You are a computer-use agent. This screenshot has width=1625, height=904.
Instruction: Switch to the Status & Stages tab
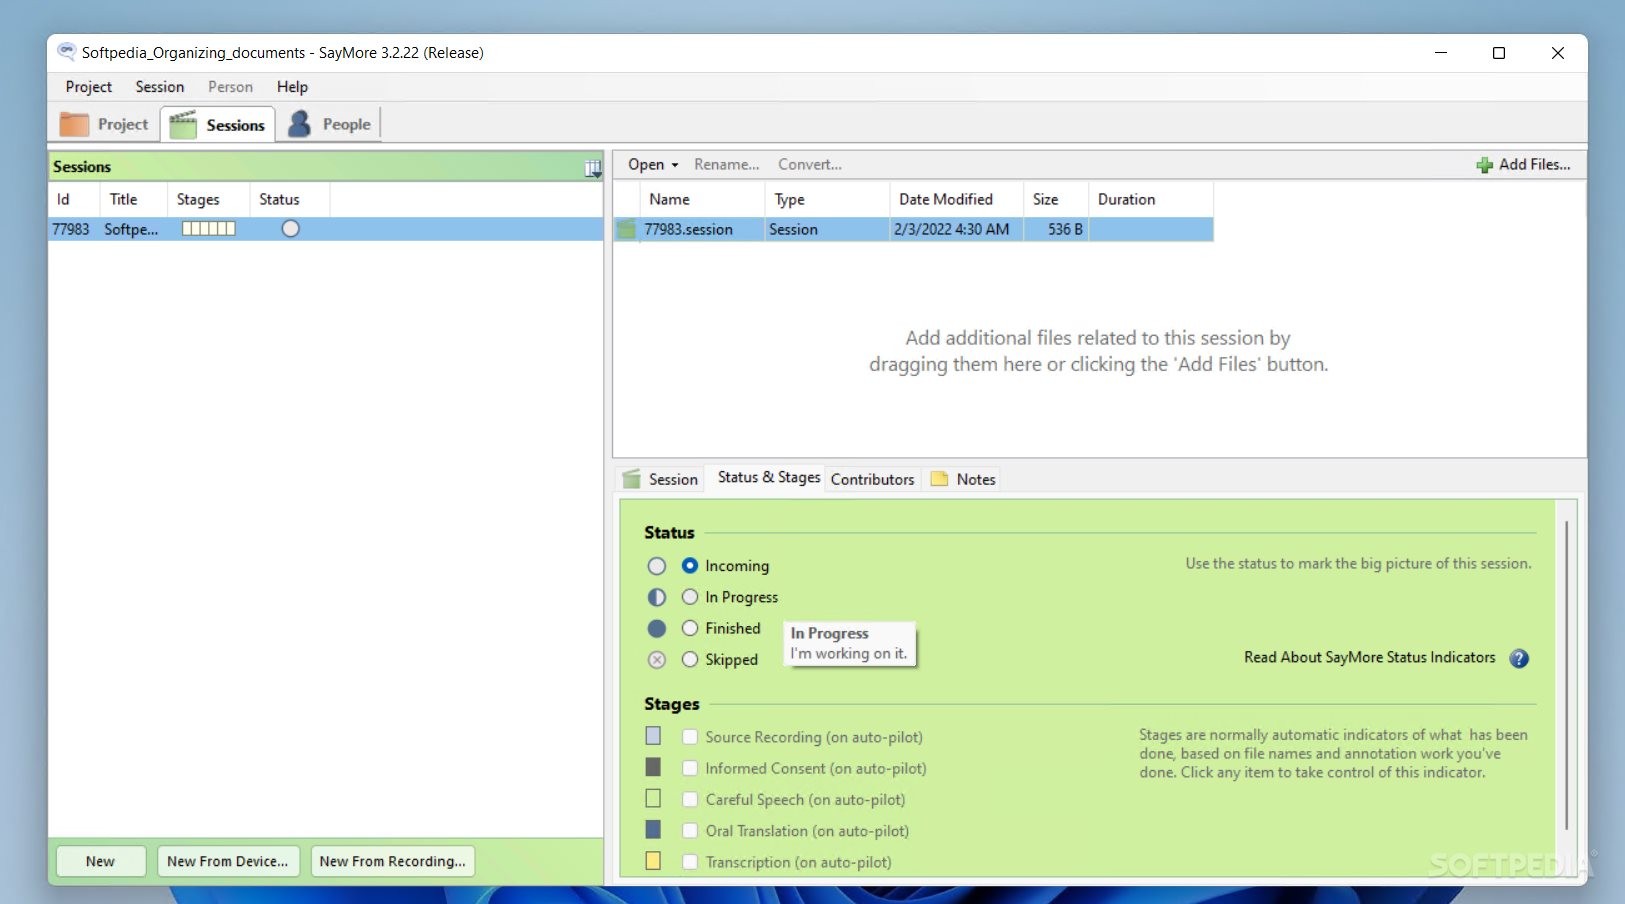(x=768, y=478)
